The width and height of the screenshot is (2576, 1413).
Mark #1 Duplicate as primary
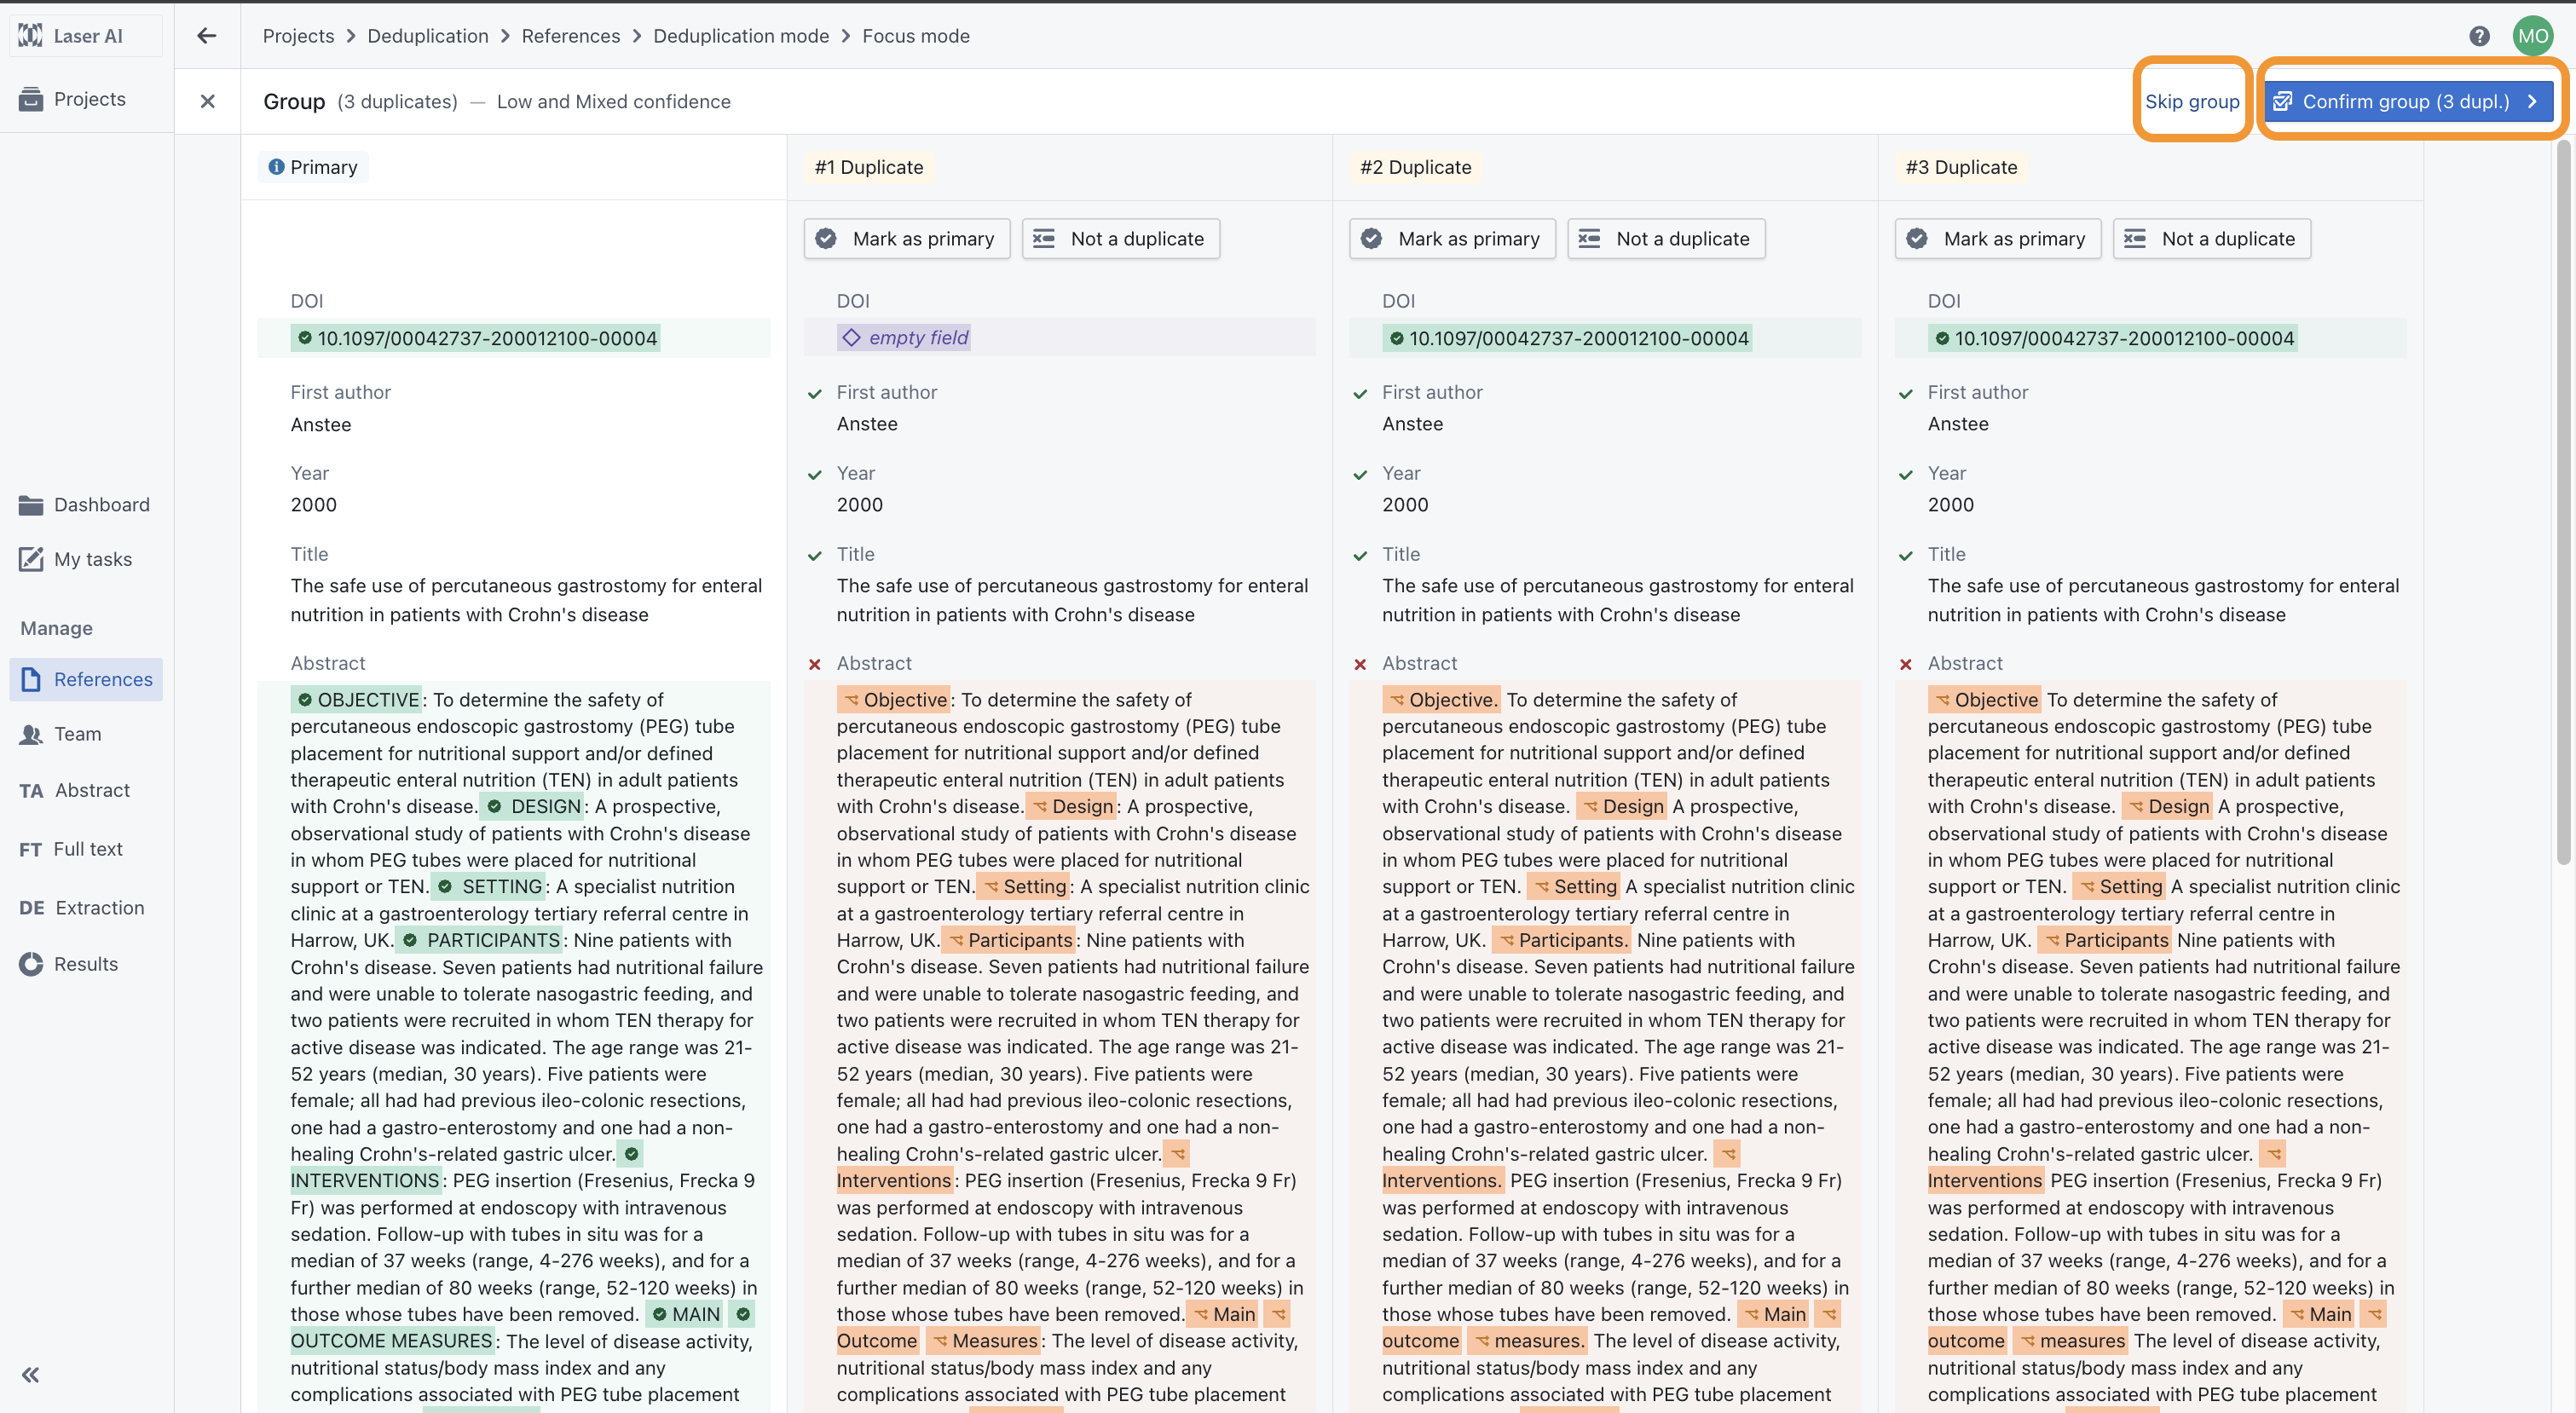coord(906,239)
